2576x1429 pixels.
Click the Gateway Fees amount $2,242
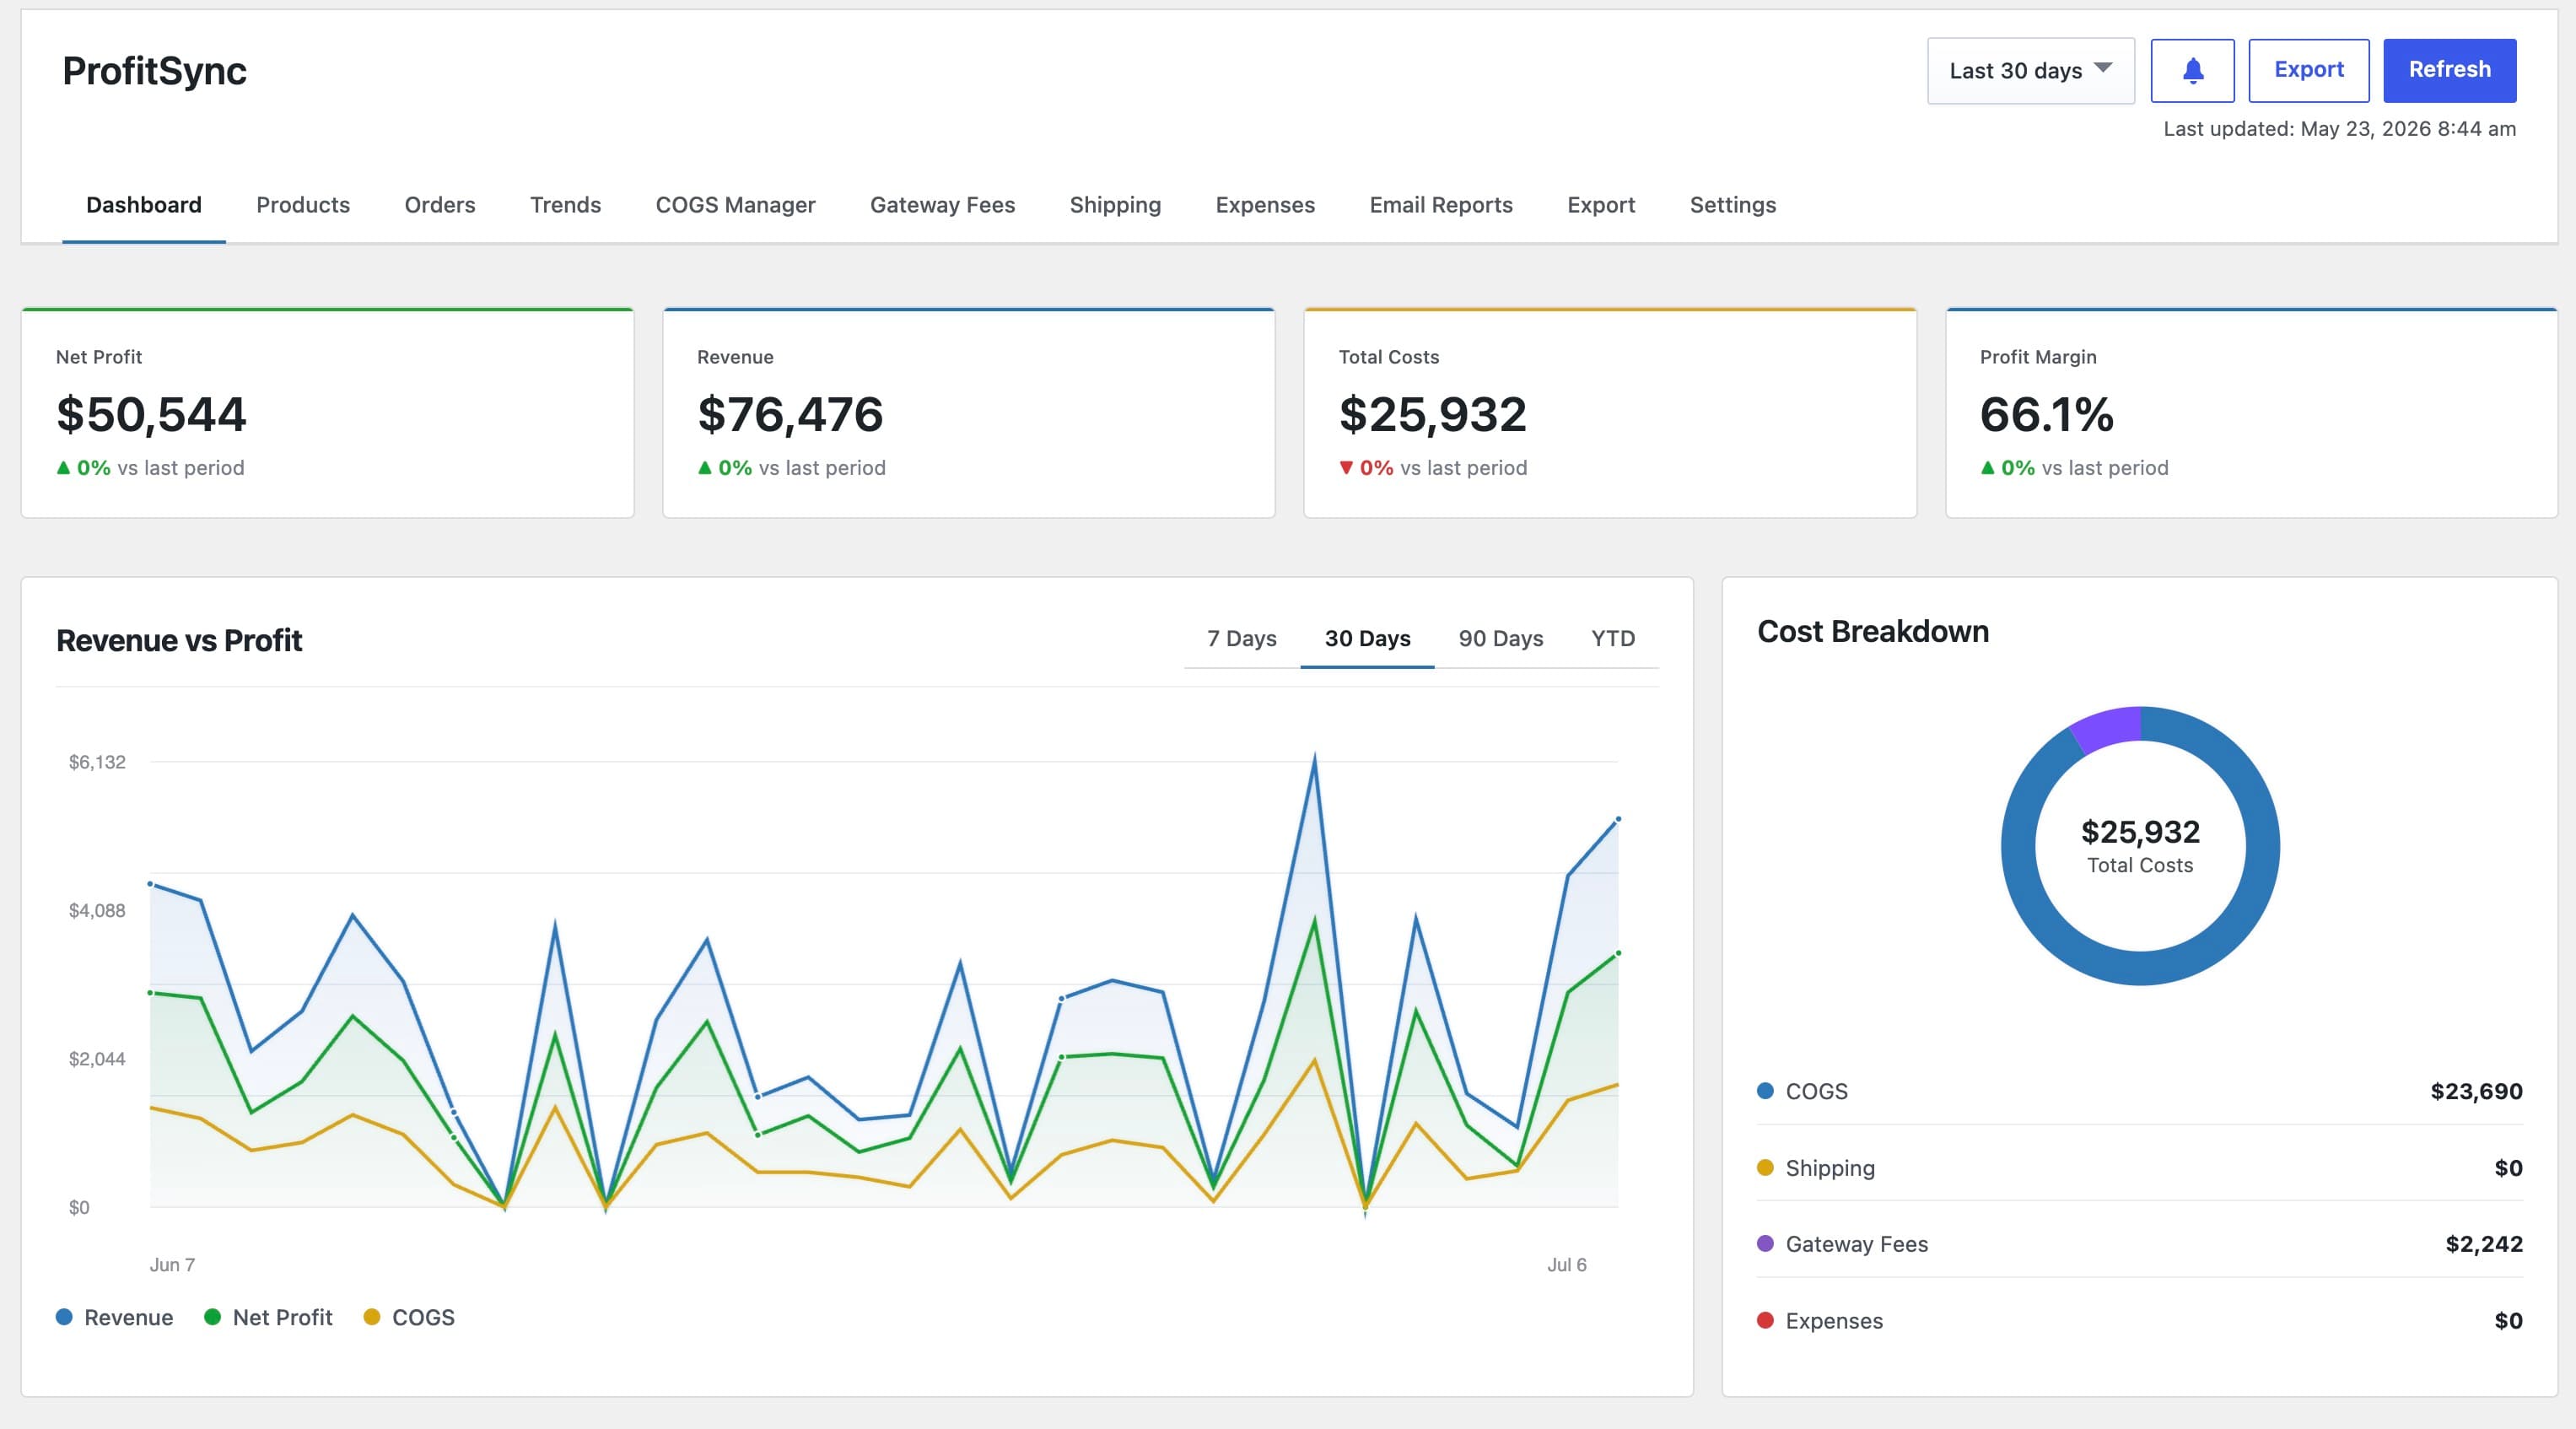(x=2484, y=1244)
